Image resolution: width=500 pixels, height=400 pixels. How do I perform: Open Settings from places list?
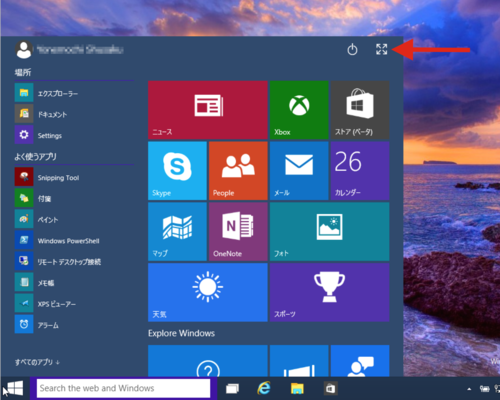click(74, 135)
